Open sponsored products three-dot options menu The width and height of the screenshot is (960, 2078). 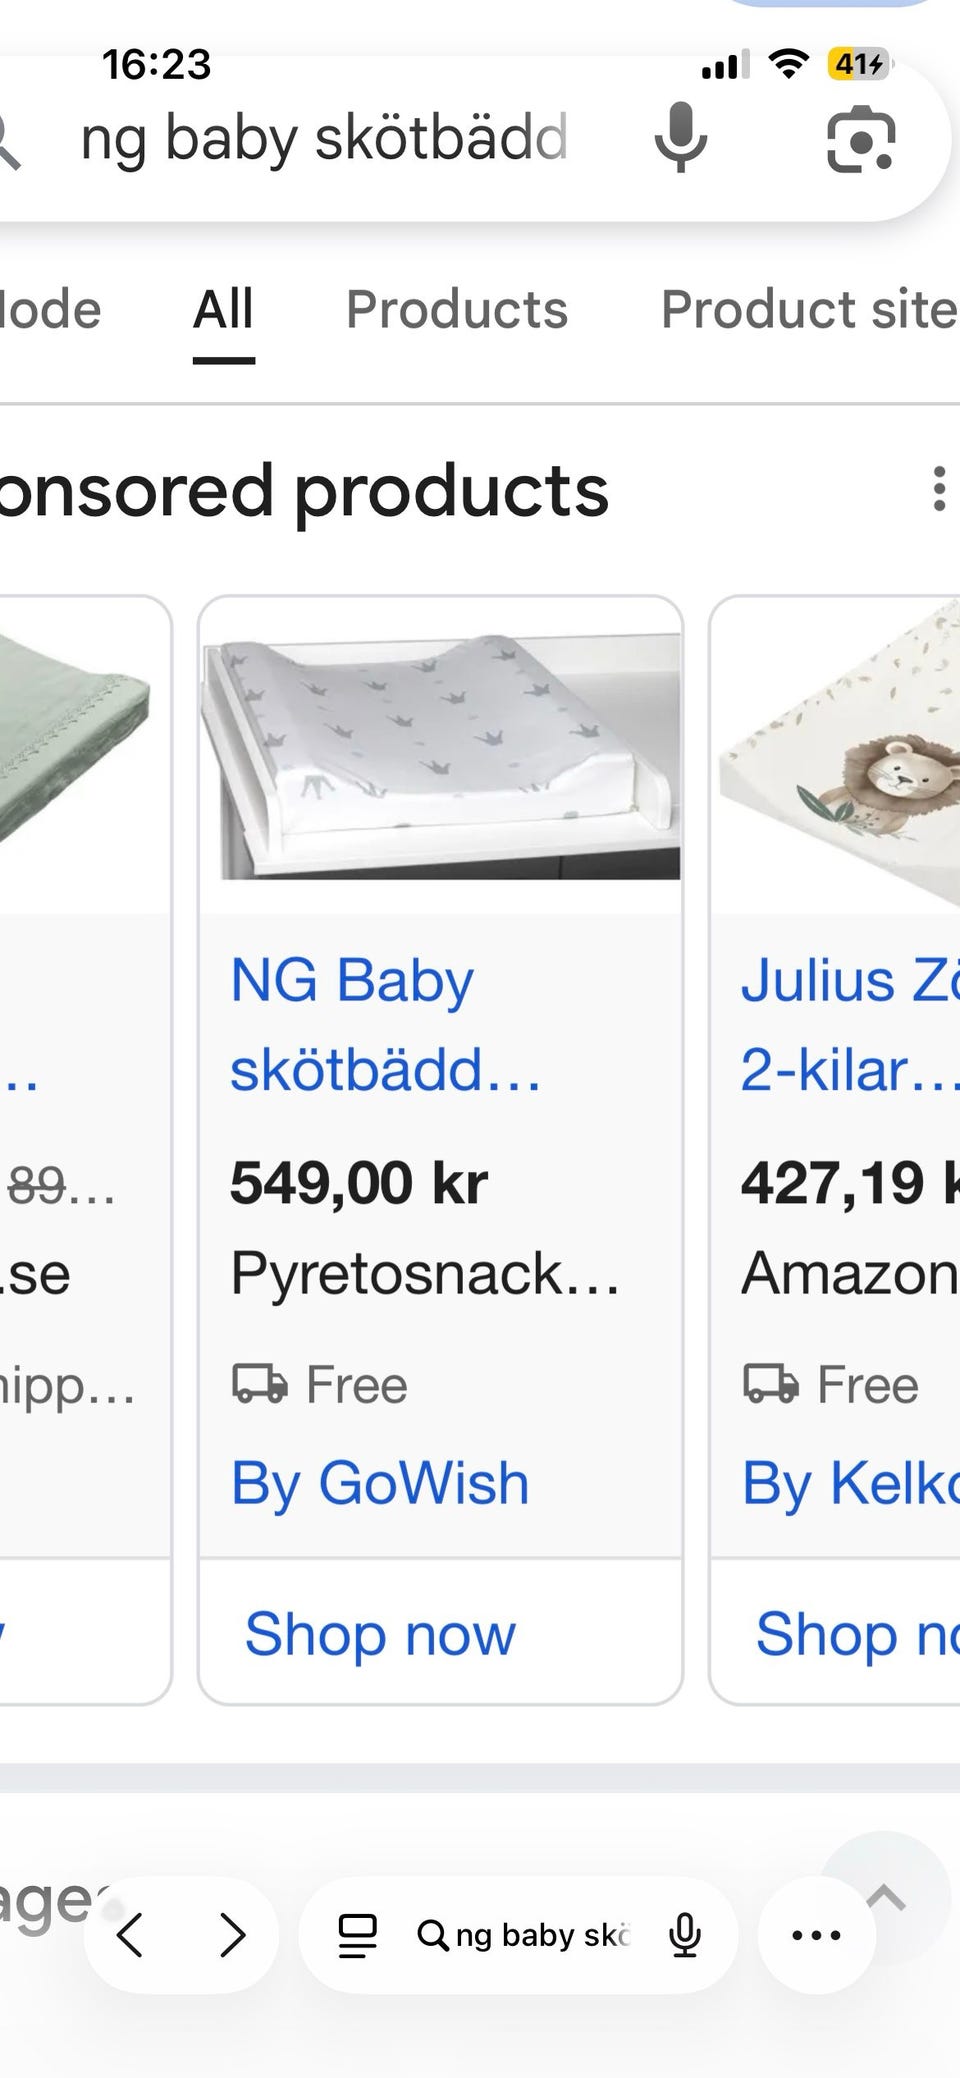tap(938, 489)
